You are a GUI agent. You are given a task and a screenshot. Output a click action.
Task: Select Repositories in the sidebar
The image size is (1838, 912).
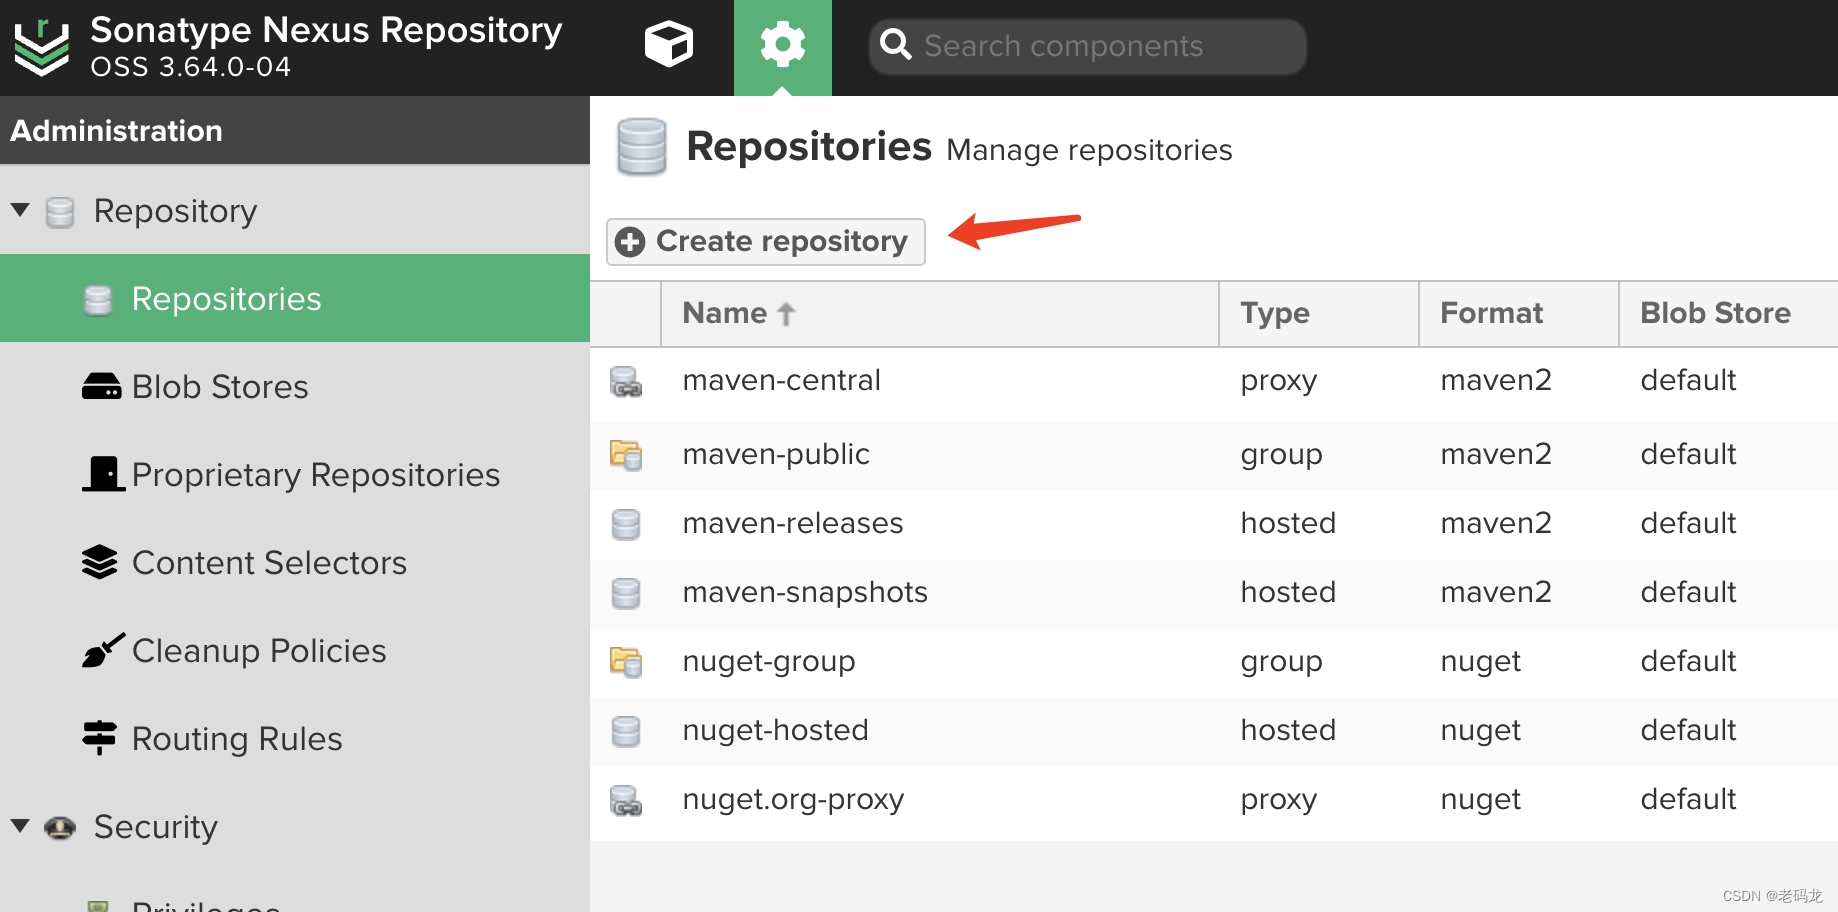point(295,298)
